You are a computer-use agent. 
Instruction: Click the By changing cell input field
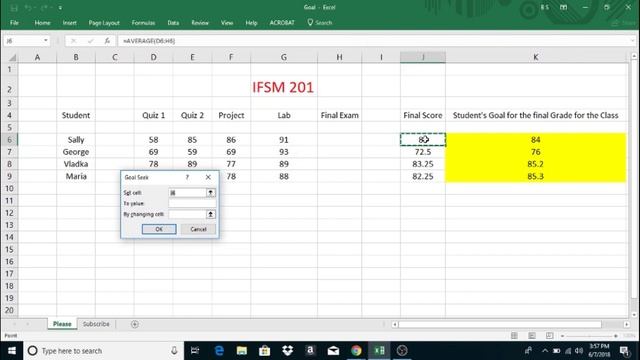(188, 214)
